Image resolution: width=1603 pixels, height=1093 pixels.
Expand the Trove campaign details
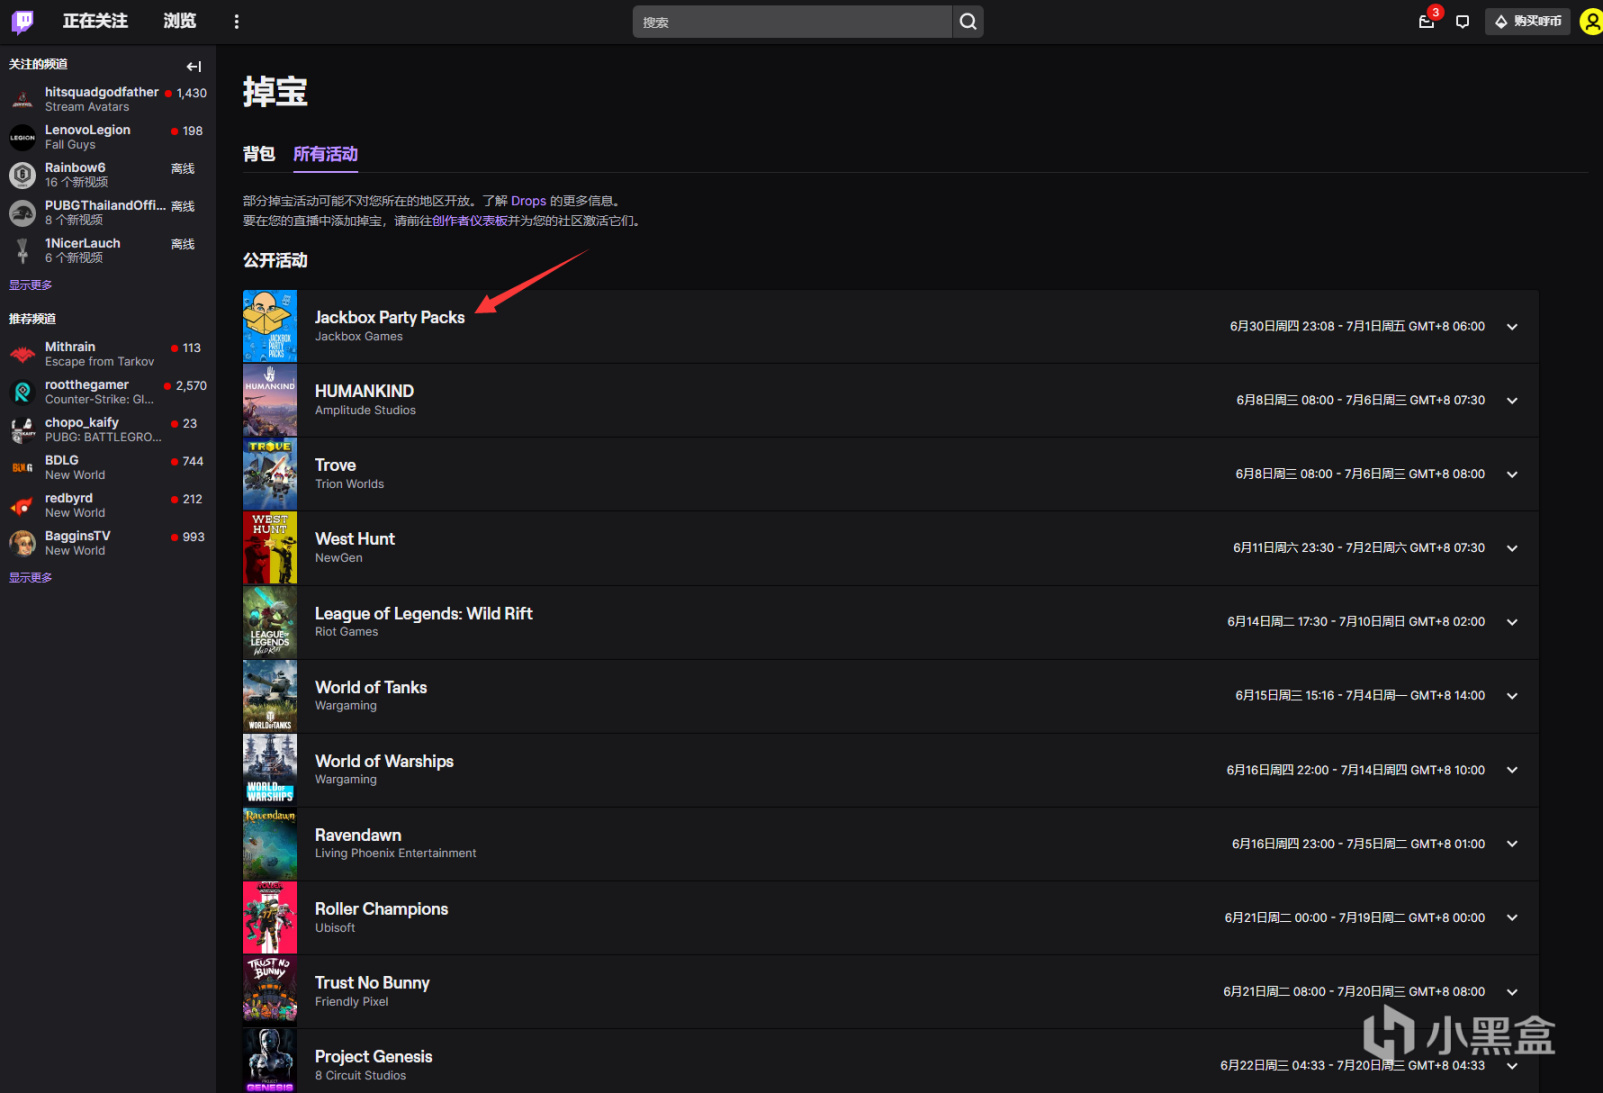click(x=1512, y=475)
